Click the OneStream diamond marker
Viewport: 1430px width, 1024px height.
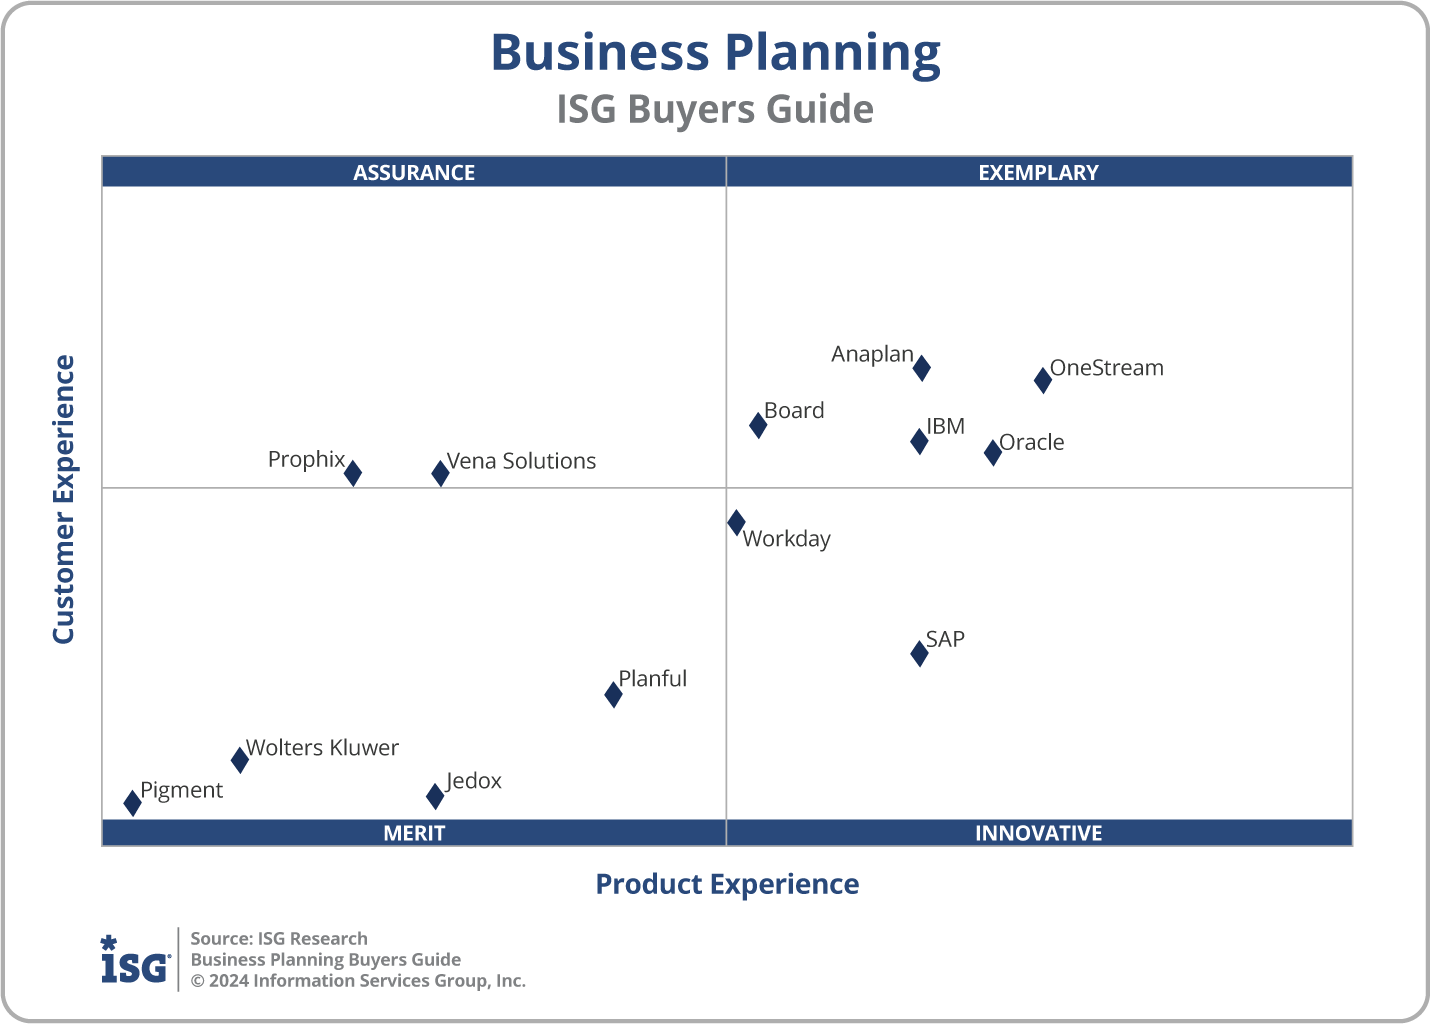(1043, 380)
